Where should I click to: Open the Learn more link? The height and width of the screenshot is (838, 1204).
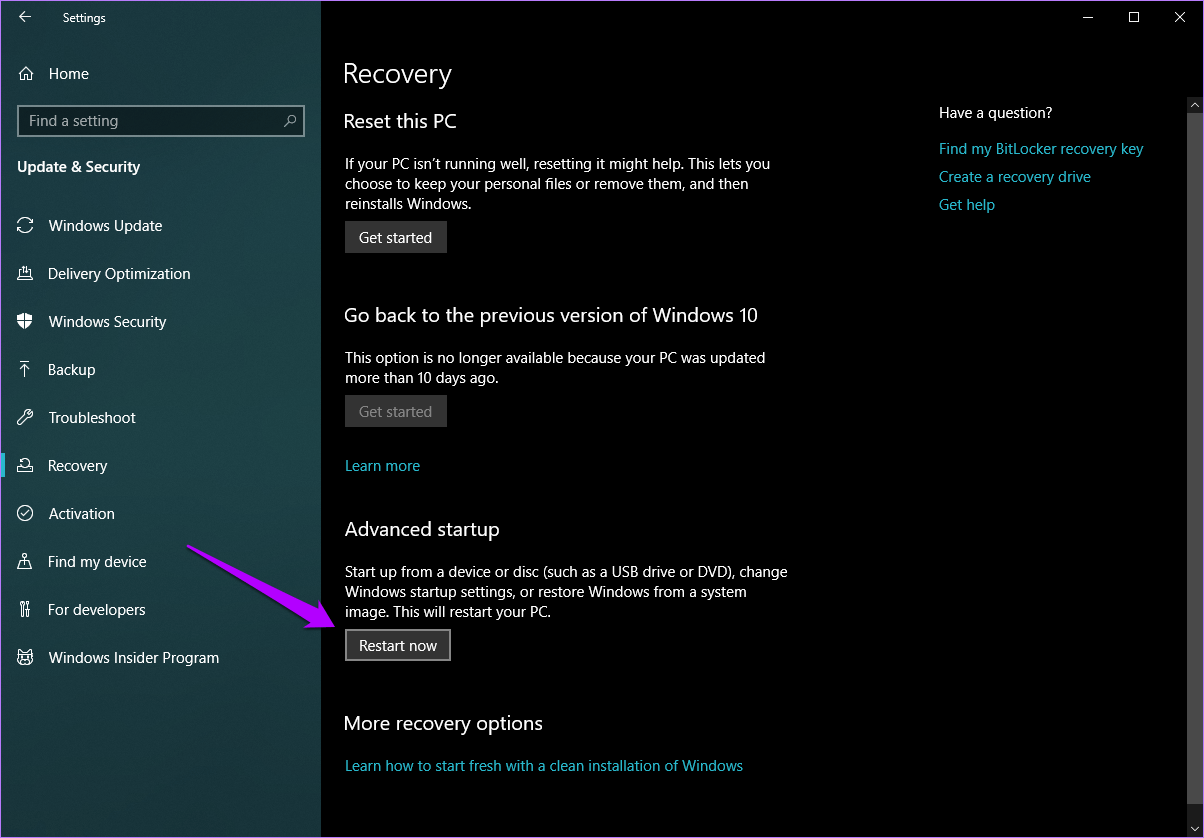click(382, 466)
